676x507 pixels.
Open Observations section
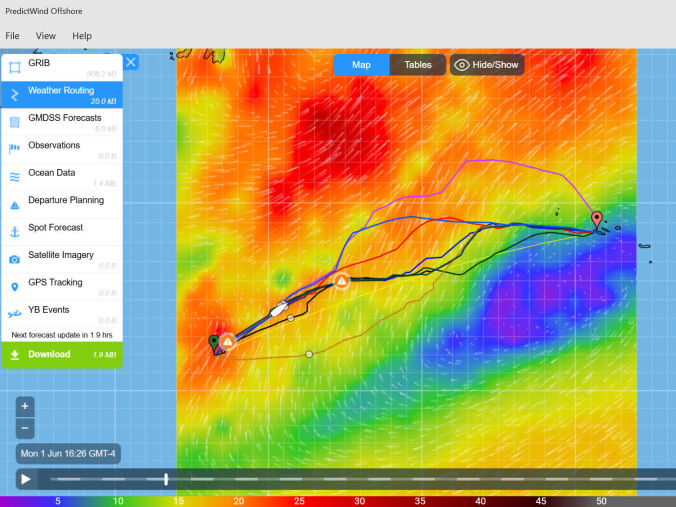pos(62,149)
